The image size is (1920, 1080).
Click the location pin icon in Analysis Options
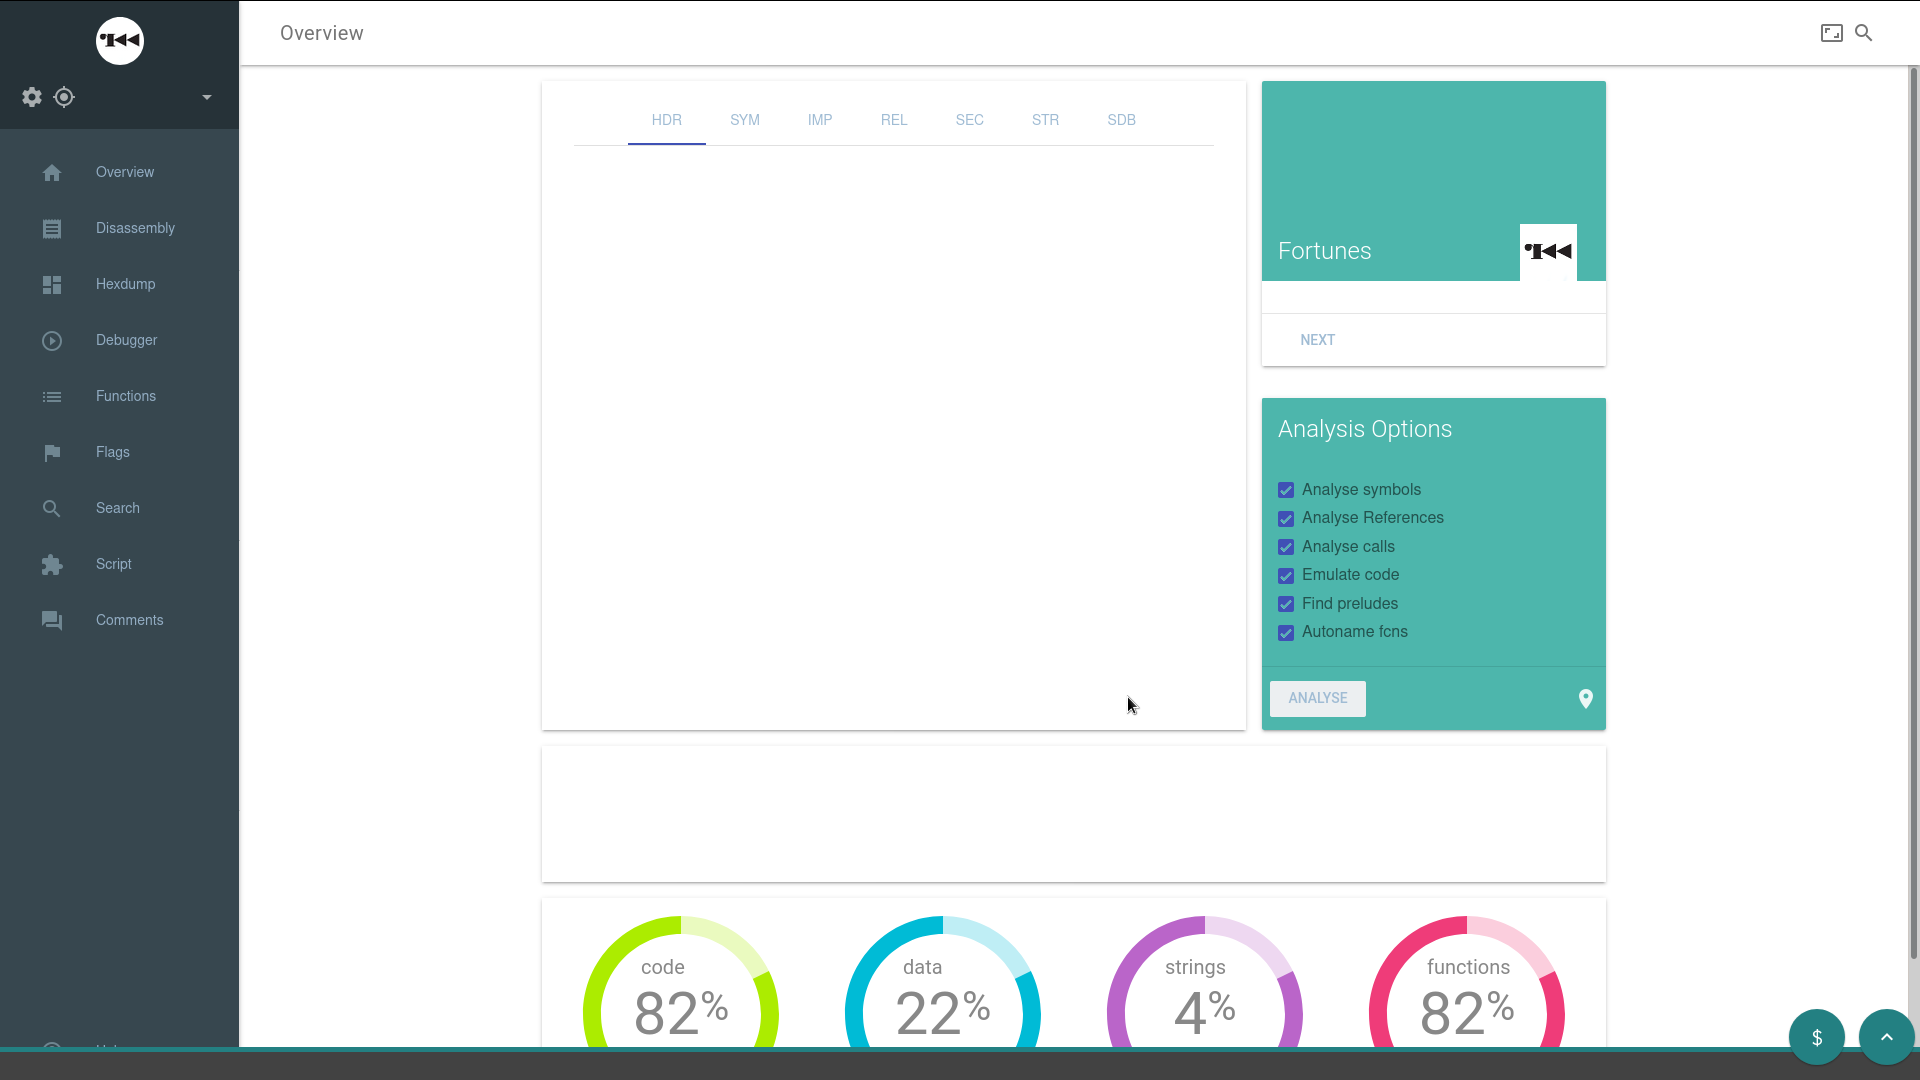tap(1585, 699)
